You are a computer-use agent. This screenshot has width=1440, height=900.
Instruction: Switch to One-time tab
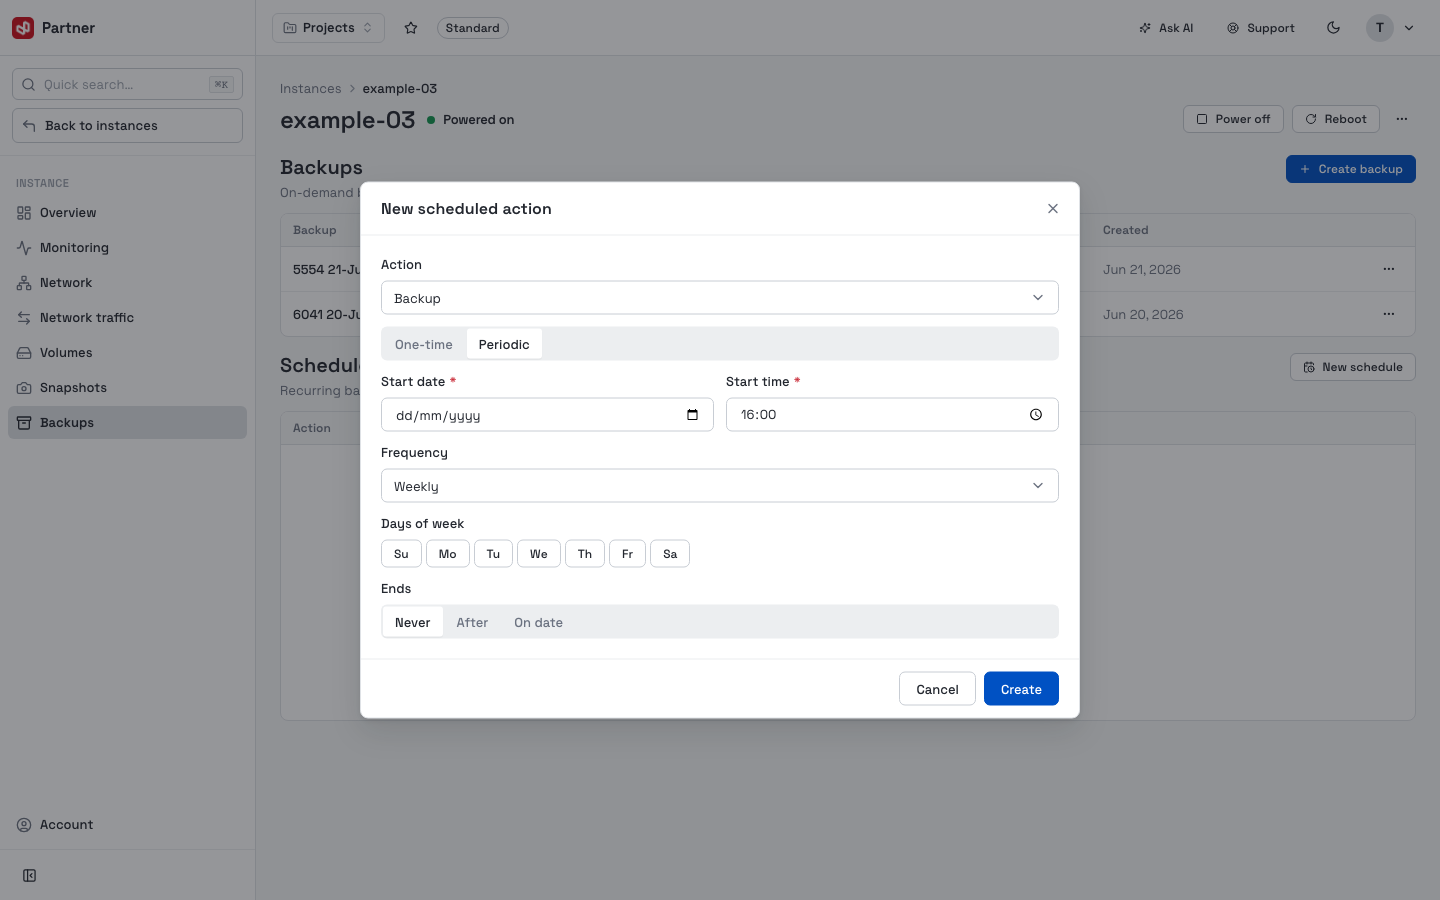[x=424, y=344]
